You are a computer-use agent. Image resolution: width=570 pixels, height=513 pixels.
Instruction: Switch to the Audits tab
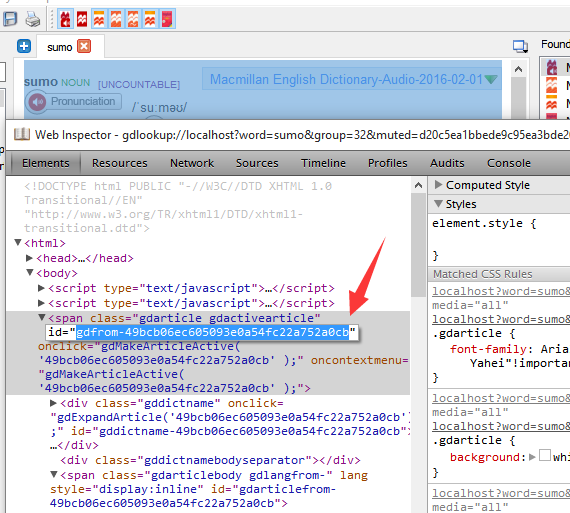coord(447,163)
